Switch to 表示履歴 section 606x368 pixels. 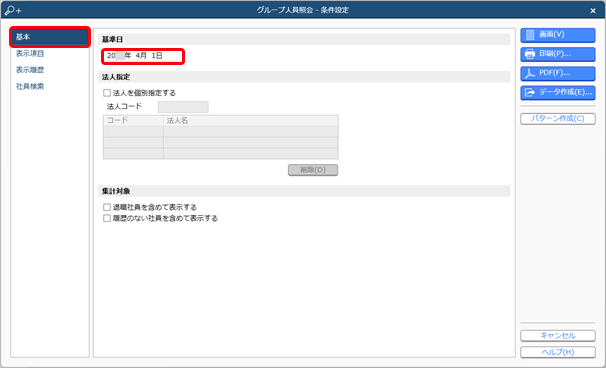point(30,70)
